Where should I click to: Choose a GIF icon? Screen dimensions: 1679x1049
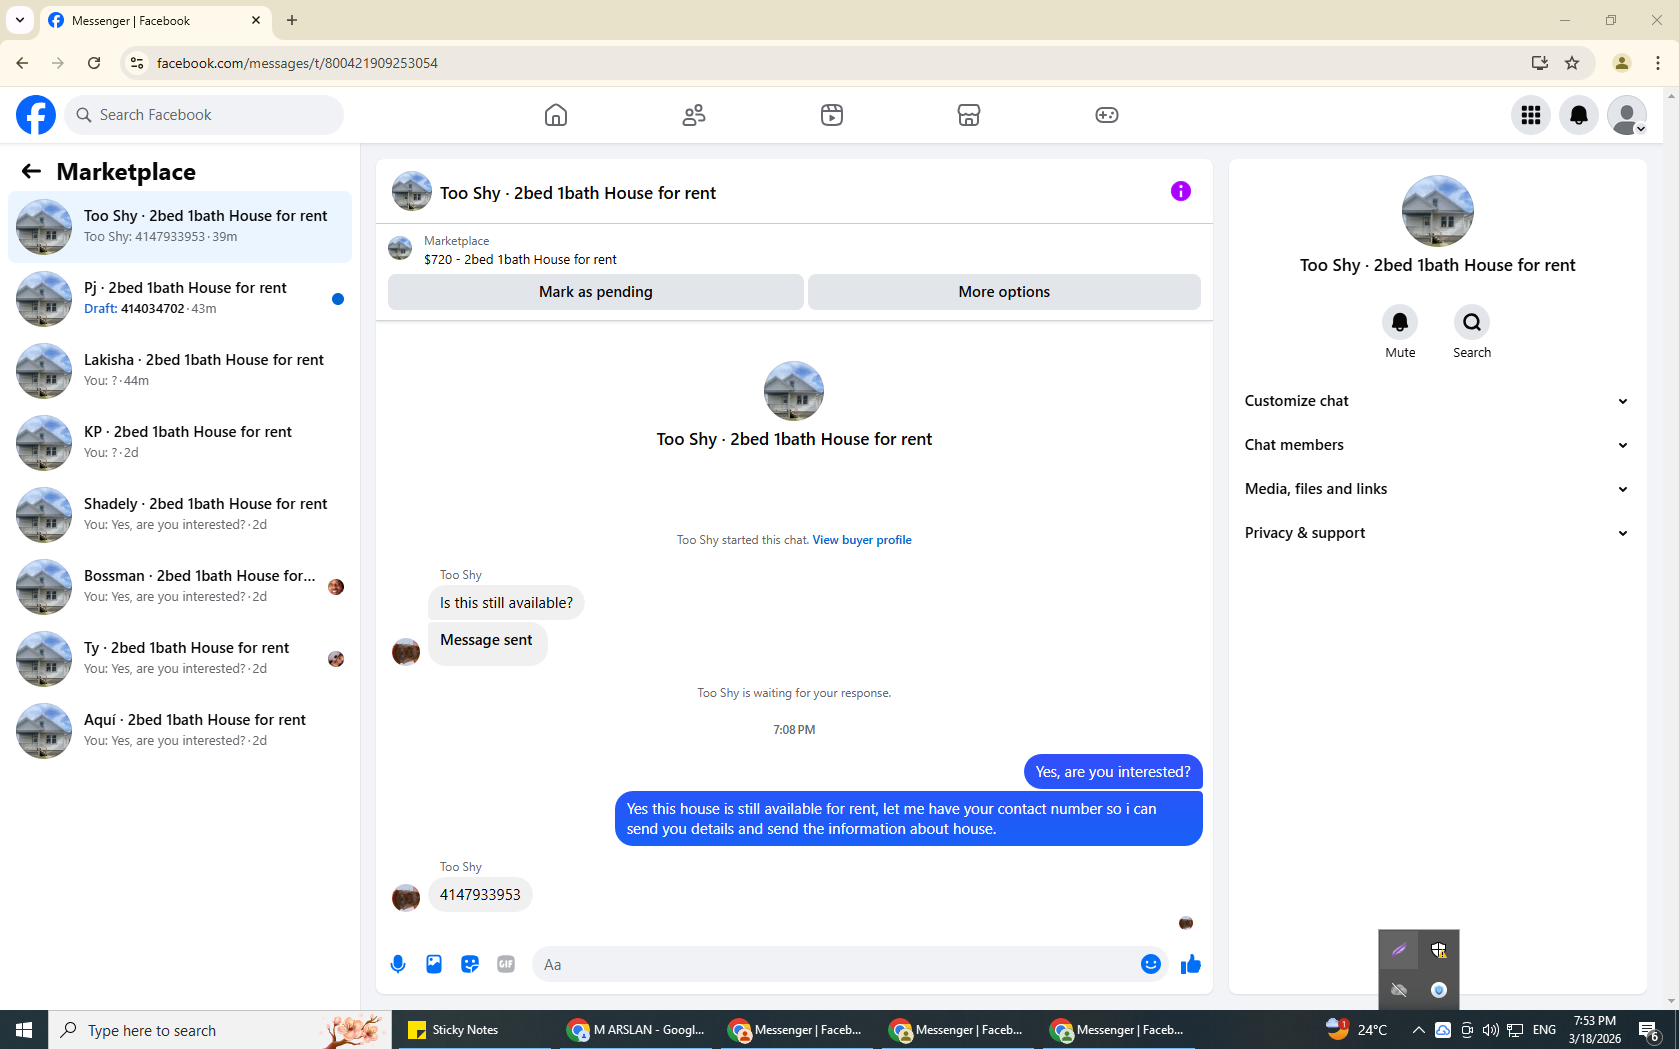pyautogui.click(x=506, y=964)
